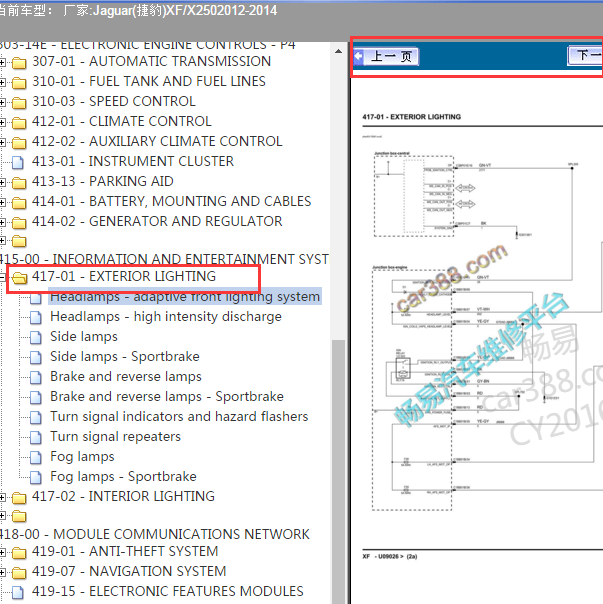The width and height of the screenshot is (603, 604).
Task: Click document icon beside Side lamps
Action: [x=36, y=337]
